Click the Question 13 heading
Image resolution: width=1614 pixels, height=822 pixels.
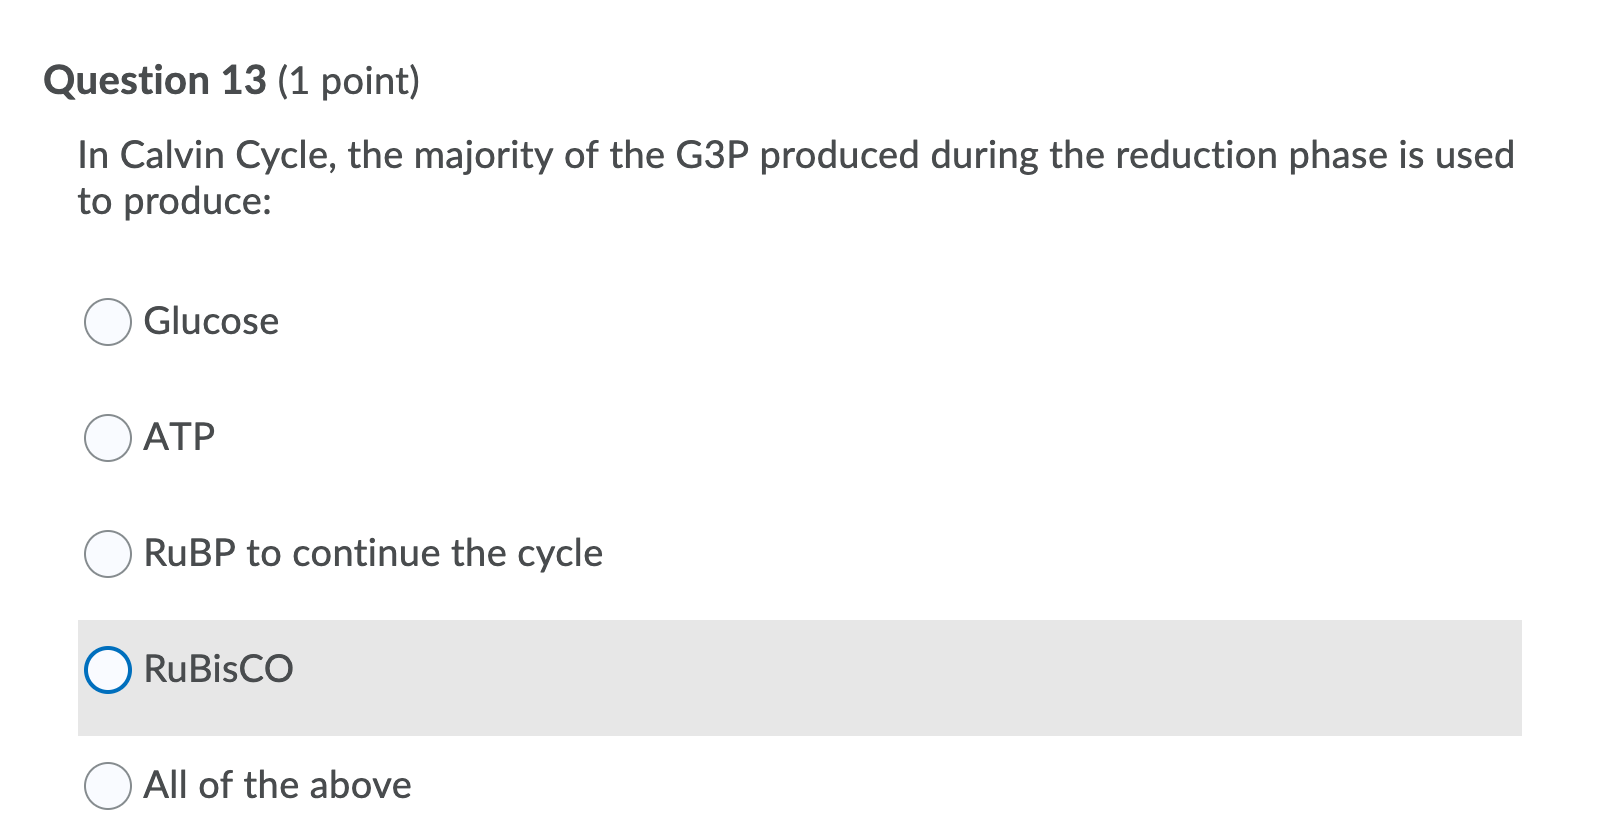[156, 81]
